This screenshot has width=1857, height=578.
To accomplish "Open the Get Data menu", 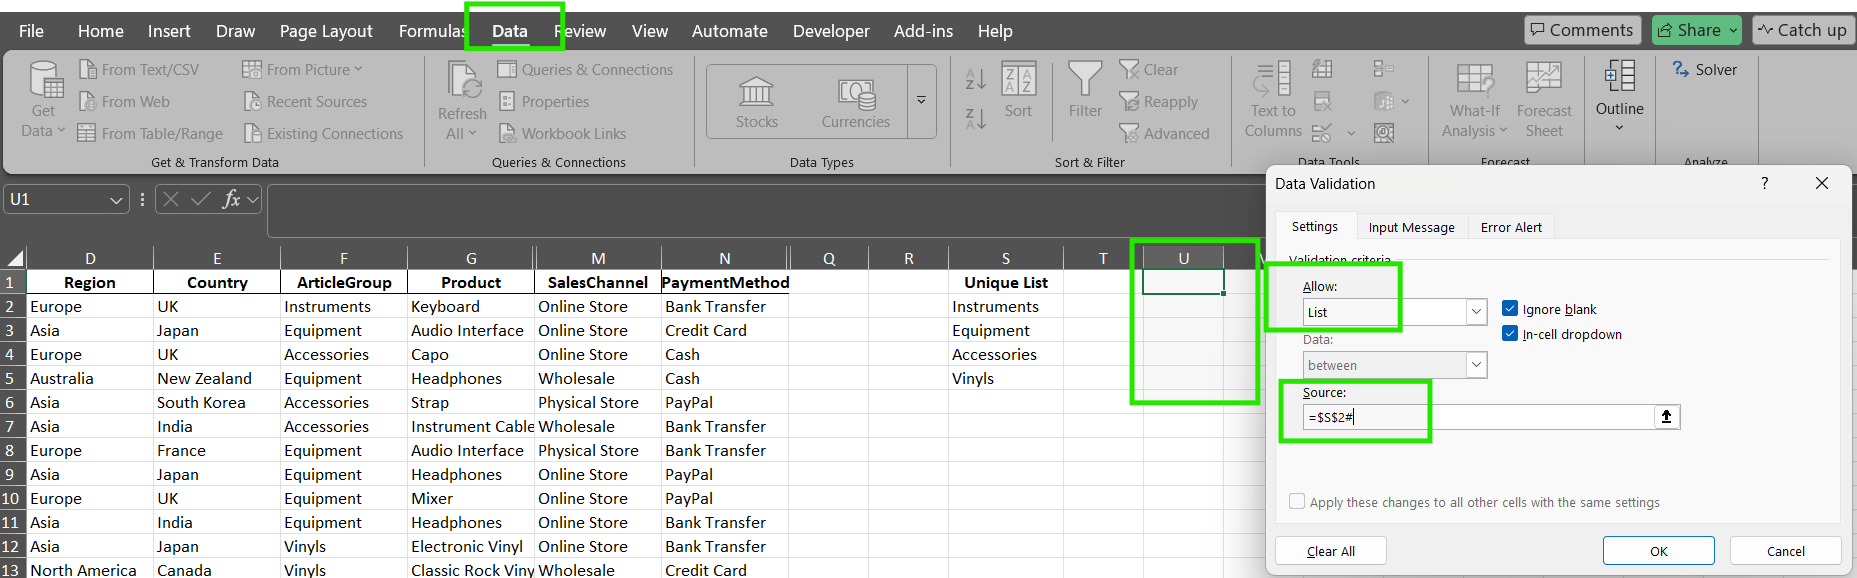I will pyautogui.click(x=43, y=100).
